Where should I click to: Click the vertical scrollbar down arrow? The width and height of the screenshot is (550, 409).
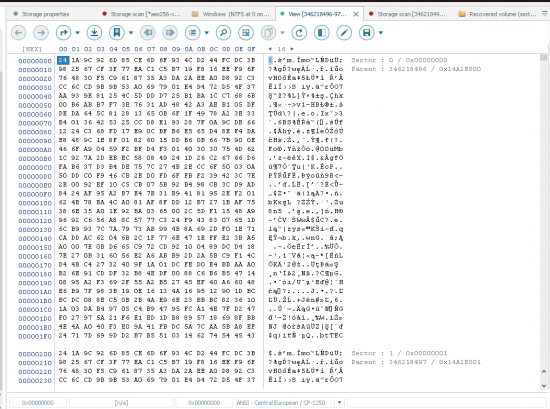click(x=544, y=385)
